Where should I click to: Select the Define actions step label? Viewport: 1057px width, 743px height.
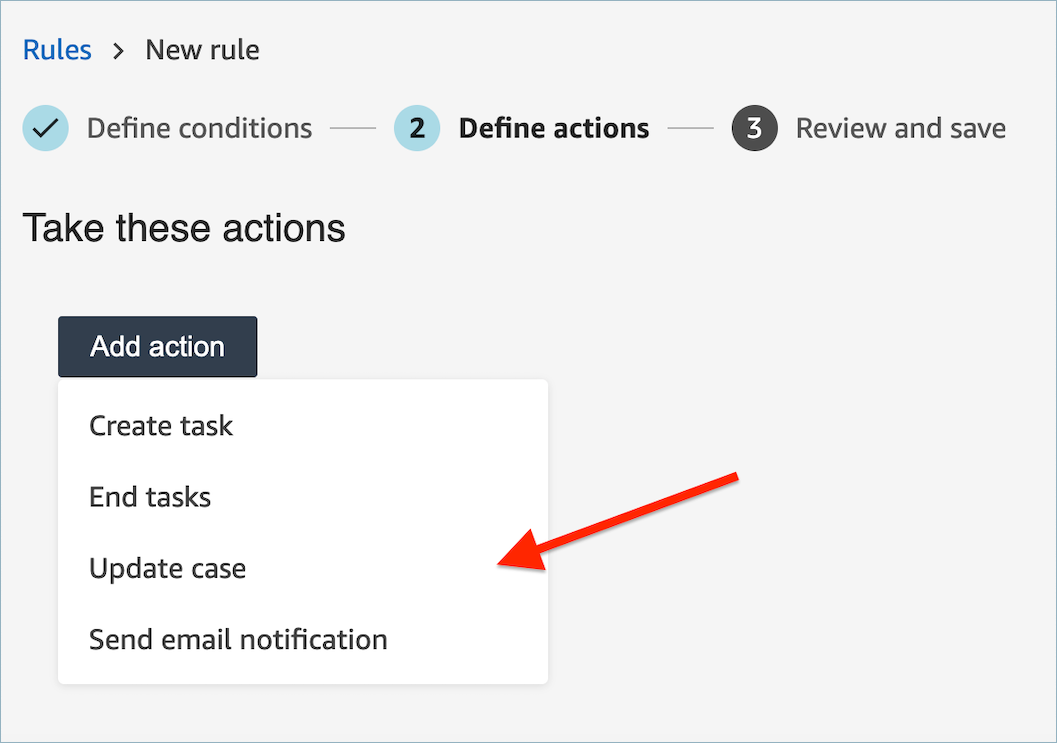coord(554,128)
